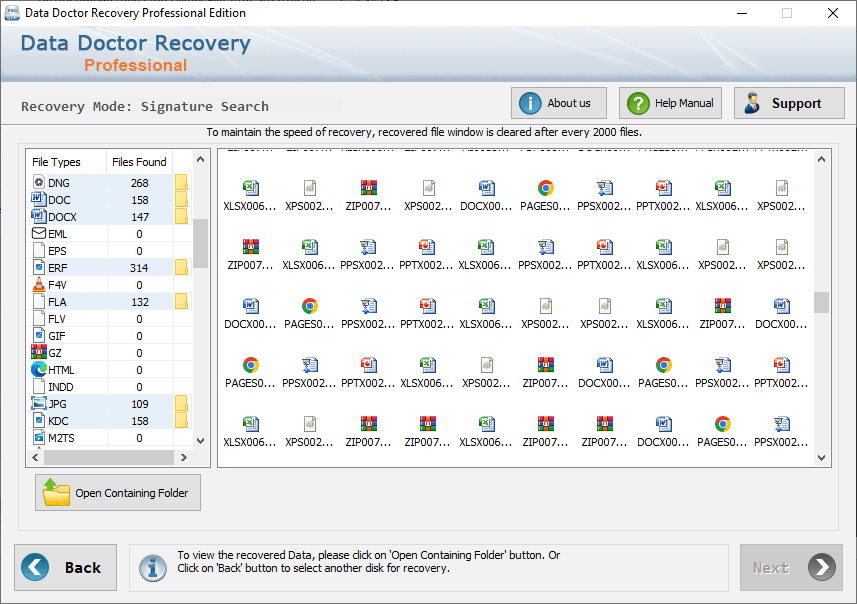Select the ERF file type icon
857x604 pixels.
point(39,267)
